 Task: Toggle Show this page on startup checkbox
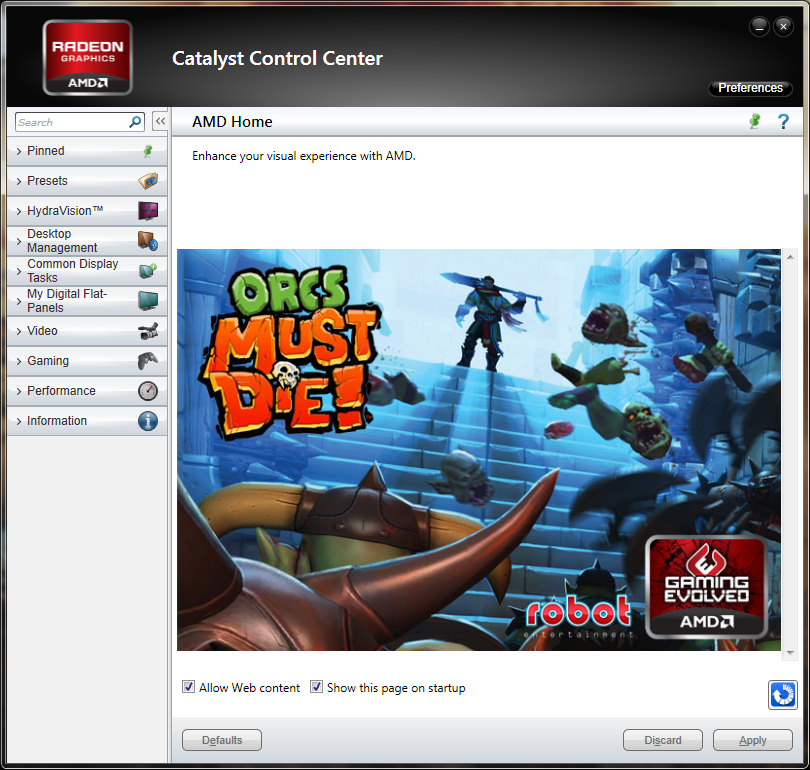[316, 687]
